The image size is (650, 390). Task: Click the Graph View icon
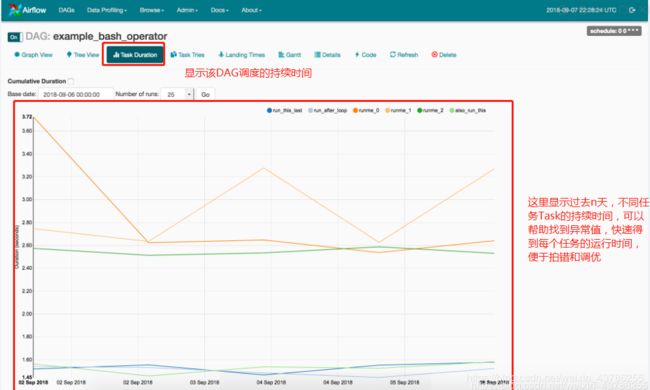tap(17, 54)
